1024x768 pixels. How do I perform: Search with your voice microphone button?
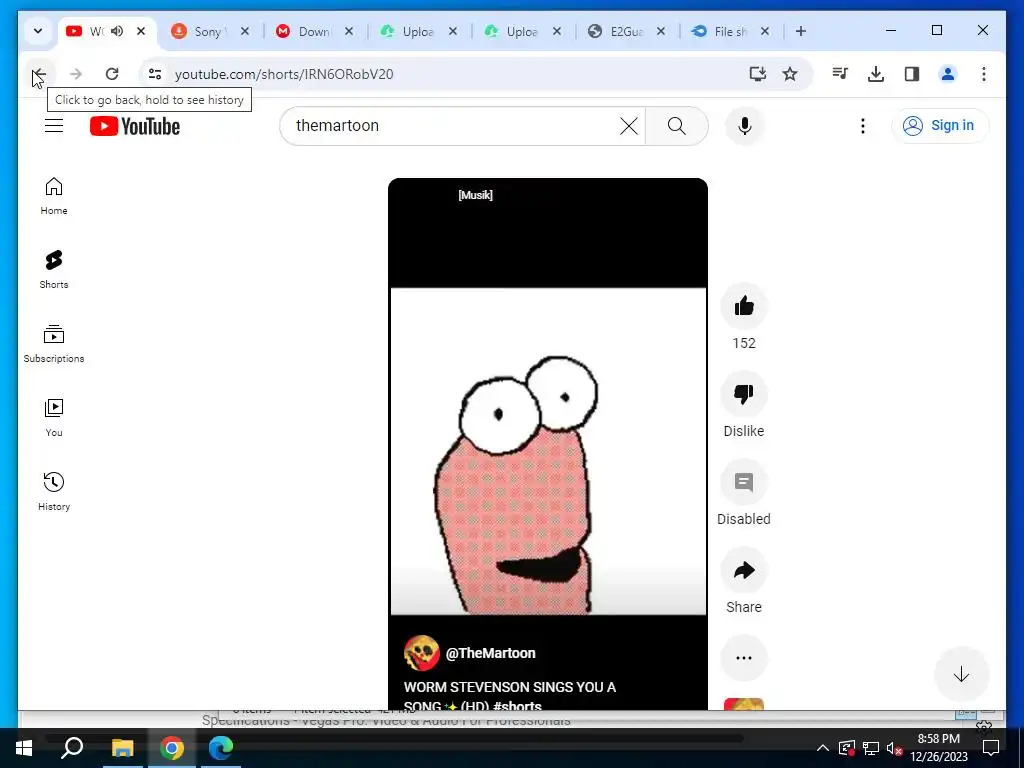pyautogui.click(x=744, y=125)
